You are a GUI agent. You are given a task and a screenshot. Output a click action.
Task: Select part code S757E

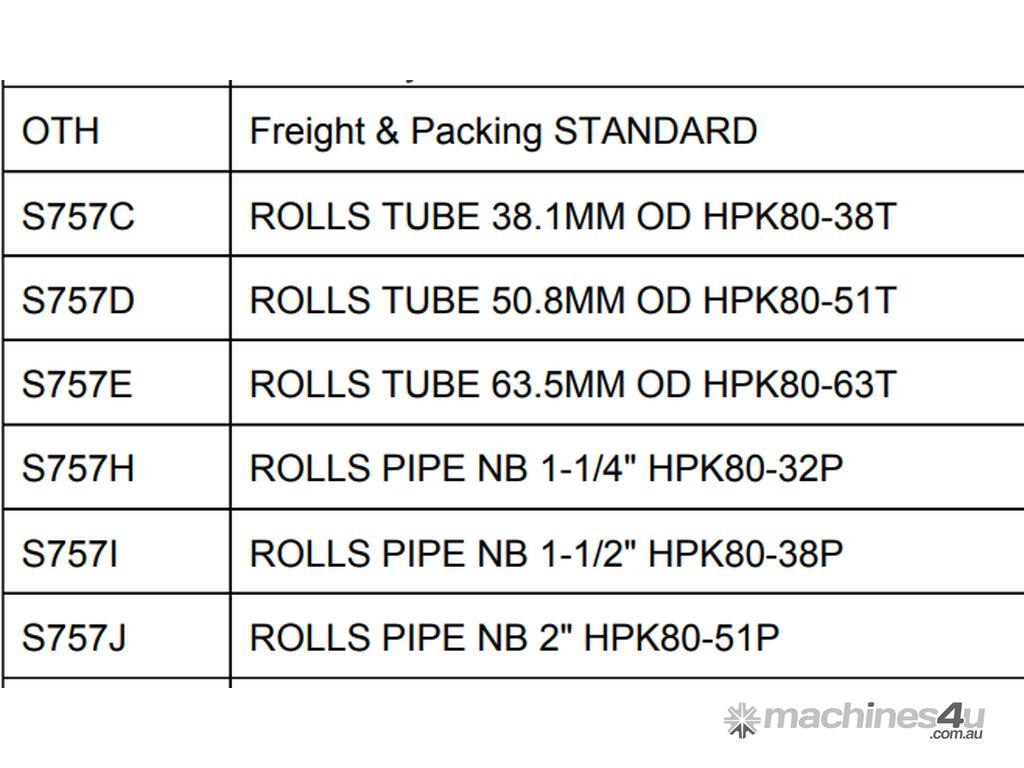pyautogui.click(x=76, y=385)
